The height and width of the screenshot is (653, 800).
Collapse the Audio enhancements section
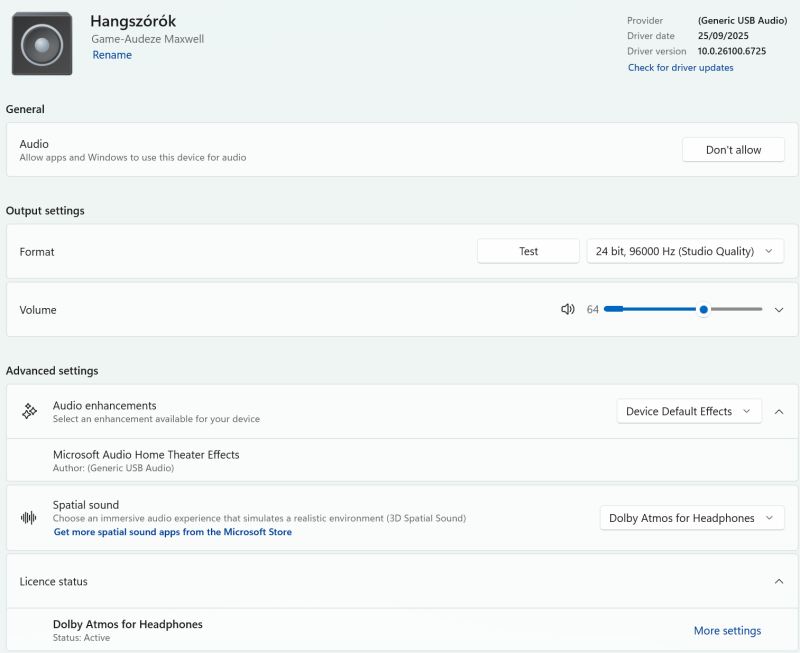coord(779,411)
